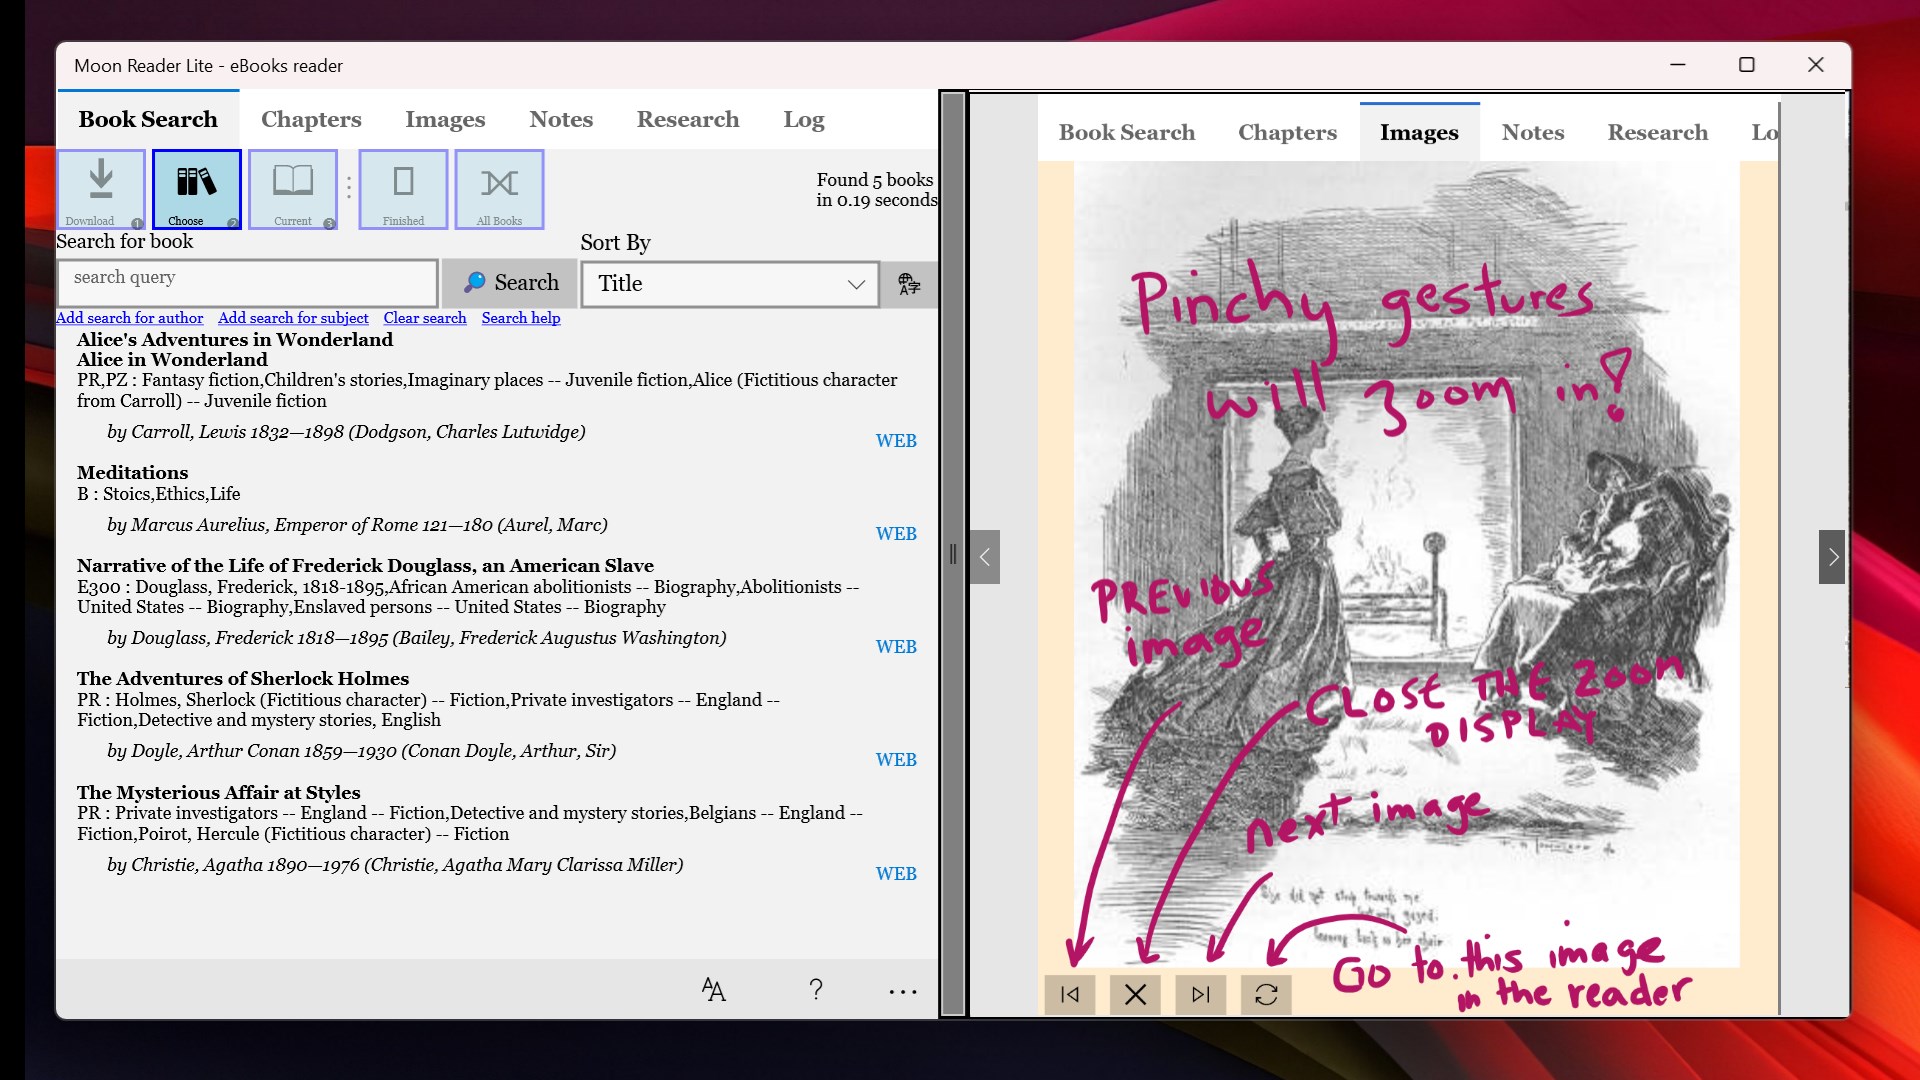
Task: Open the three-dot more options menu
Action: (902, 991)
